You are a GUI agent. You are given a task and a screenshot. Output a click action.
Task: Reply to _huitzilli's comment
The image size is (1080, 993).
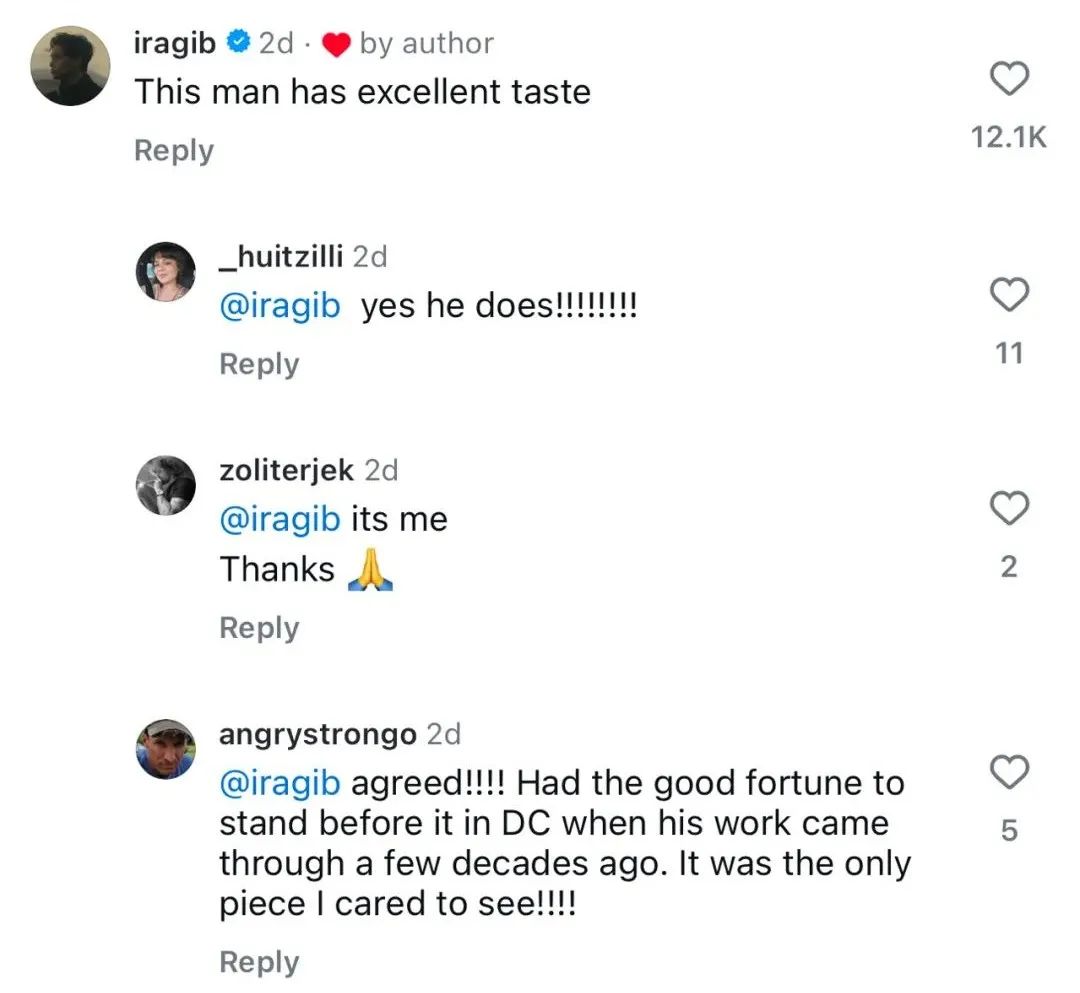tap(259, 364)
